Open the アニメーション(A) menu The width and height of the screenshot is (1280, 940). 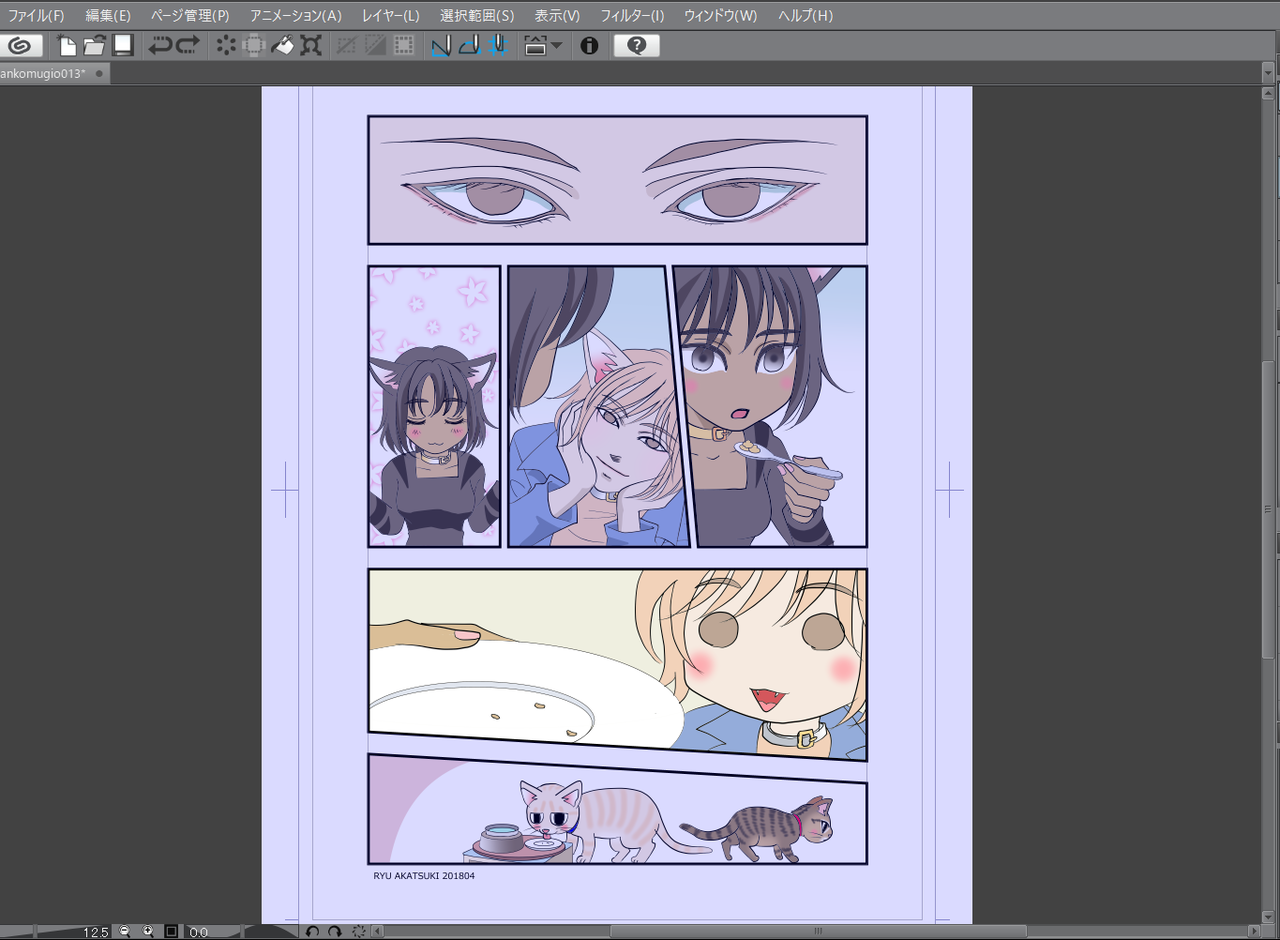pos(296,16)
